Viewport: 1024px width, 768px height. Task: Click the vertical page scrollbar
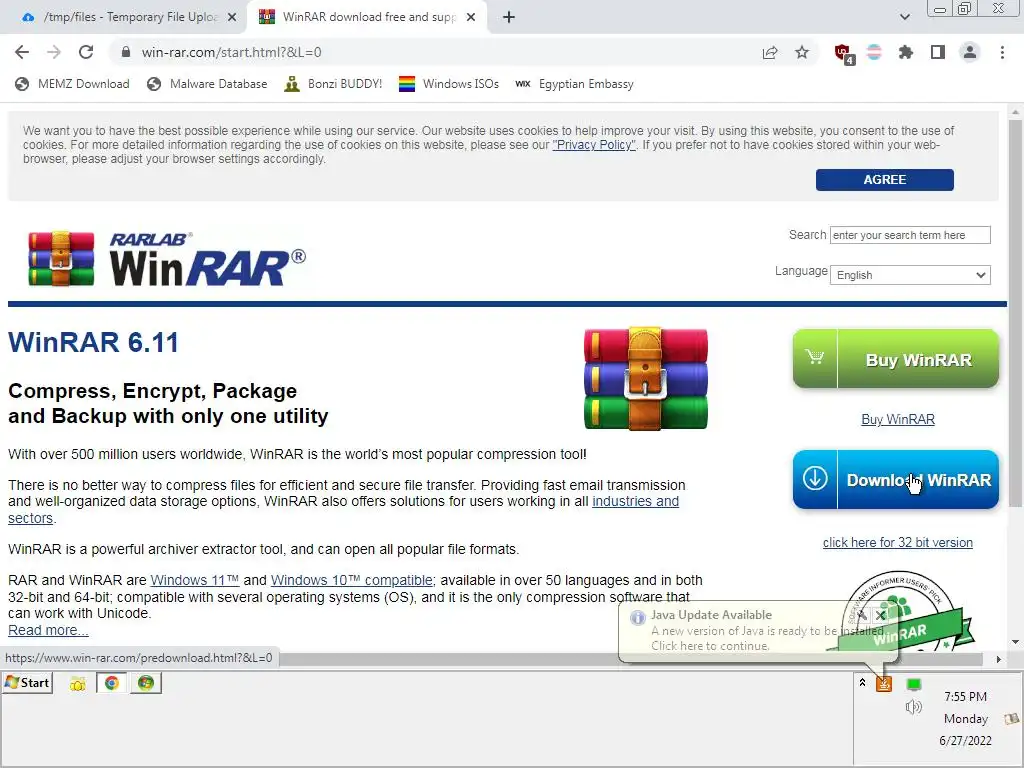click(1015, 313)
